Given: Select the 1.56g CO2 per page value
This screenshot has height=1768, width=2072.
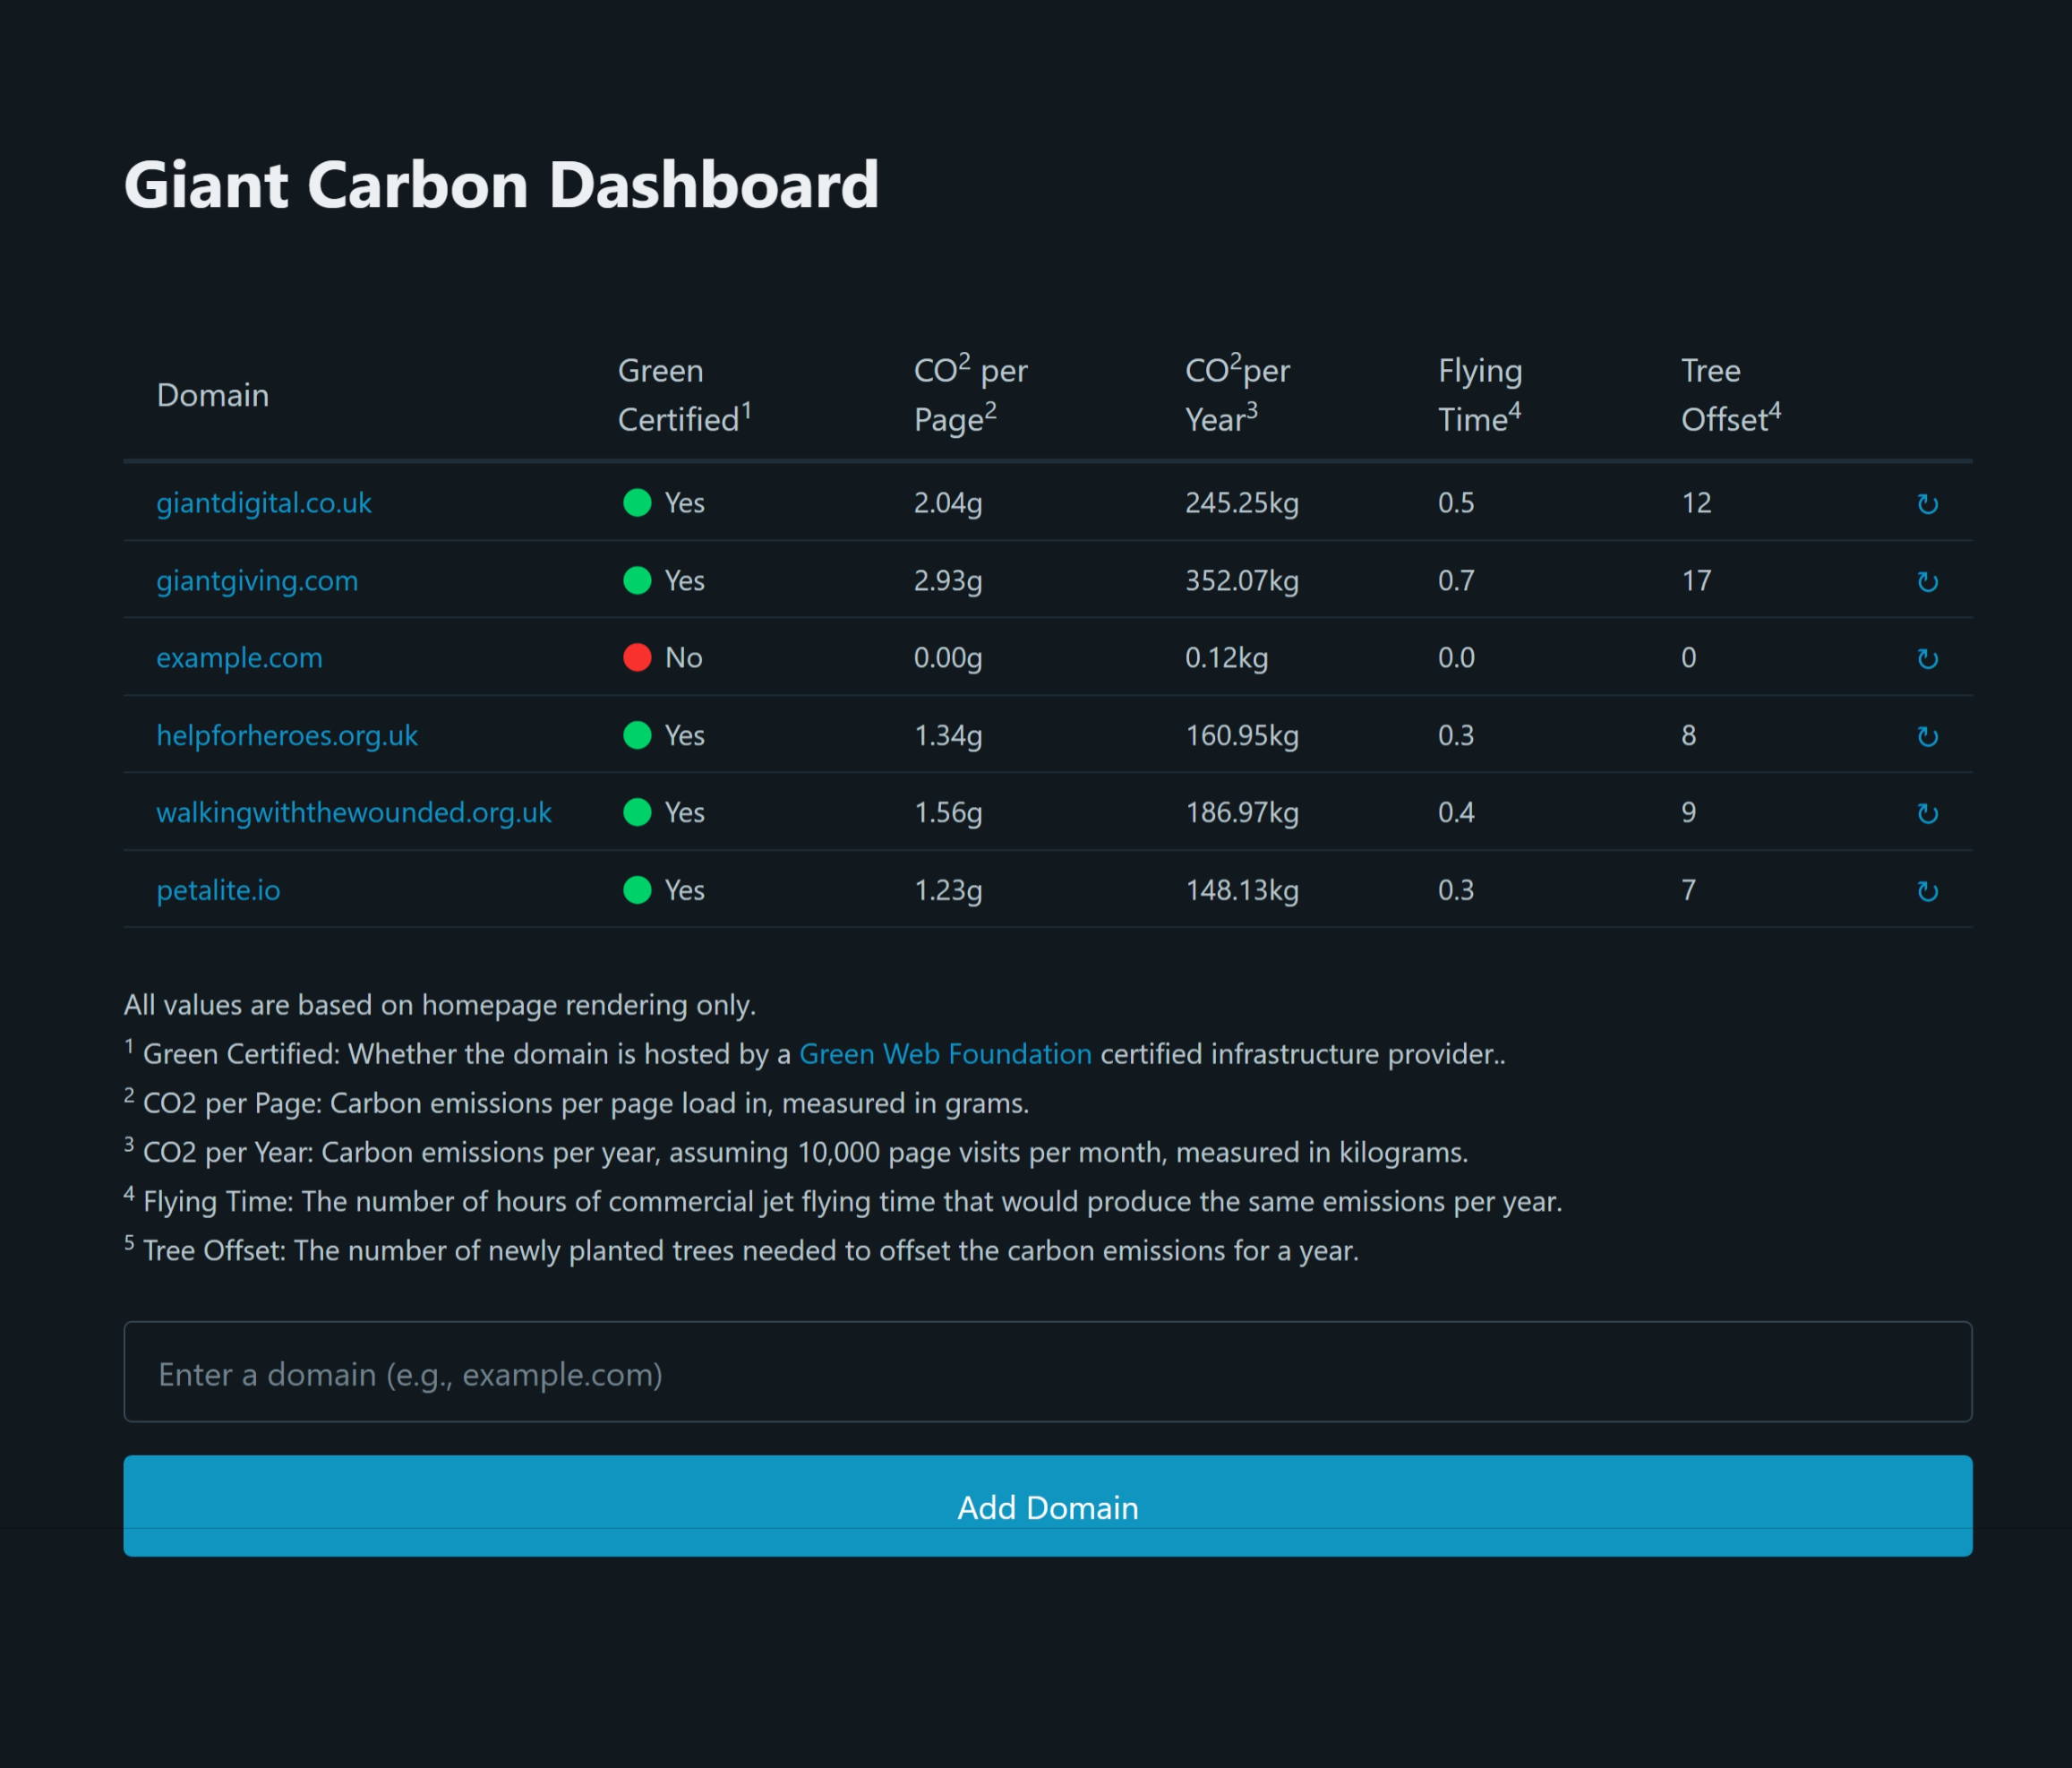Looking at the screenshot, I should [x=948, y=813].
